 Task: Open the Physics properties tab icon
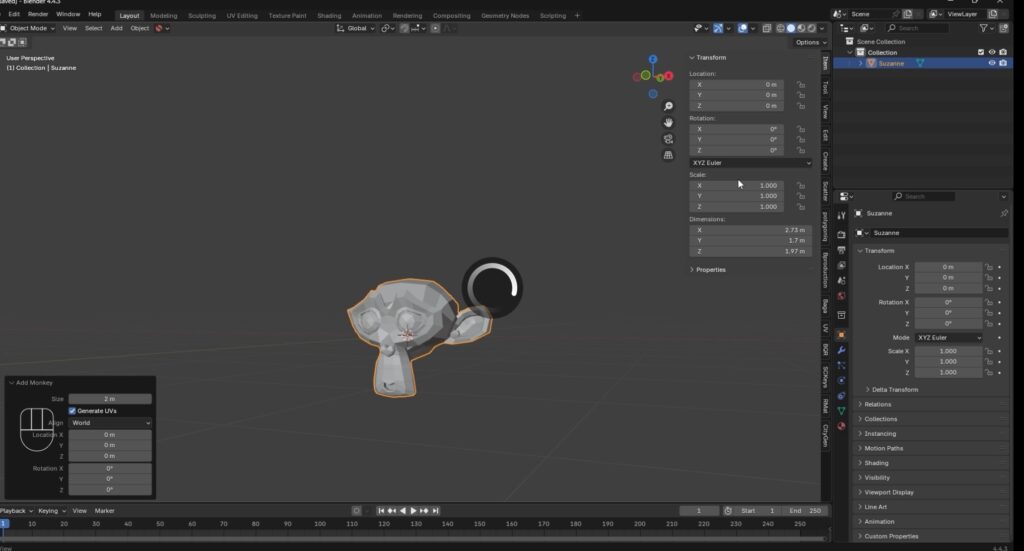pyautogui.click(x=841, y=380)
